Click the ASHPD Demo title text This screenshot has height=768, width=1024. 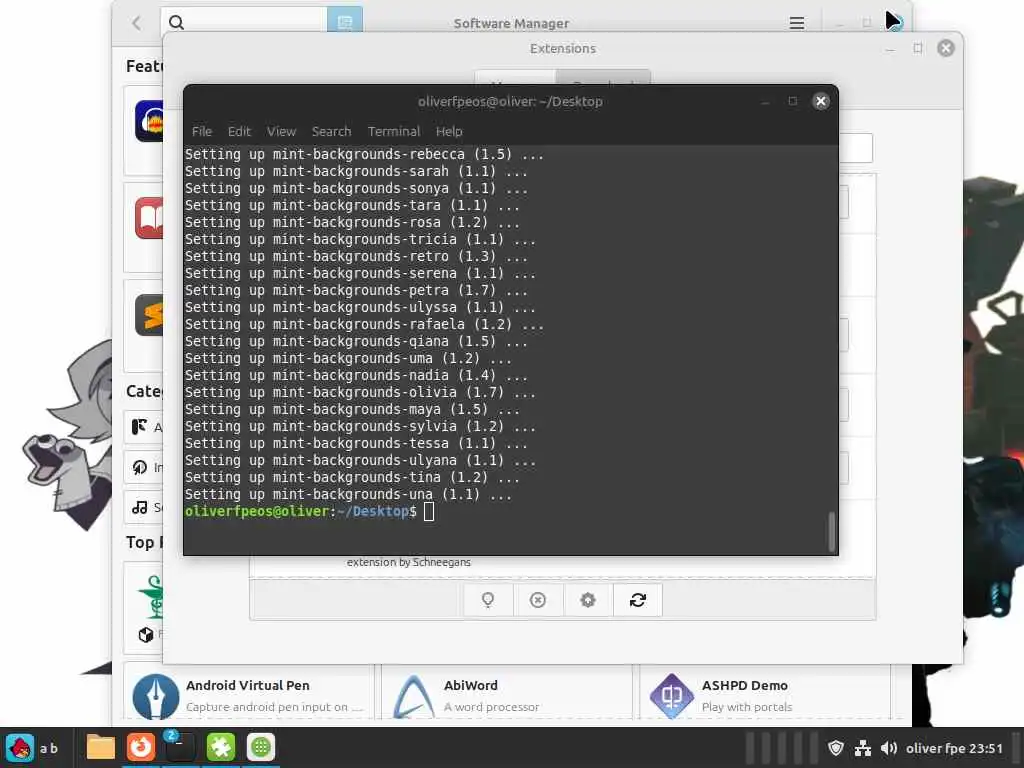pyautogui.click(x=744, y=685)
